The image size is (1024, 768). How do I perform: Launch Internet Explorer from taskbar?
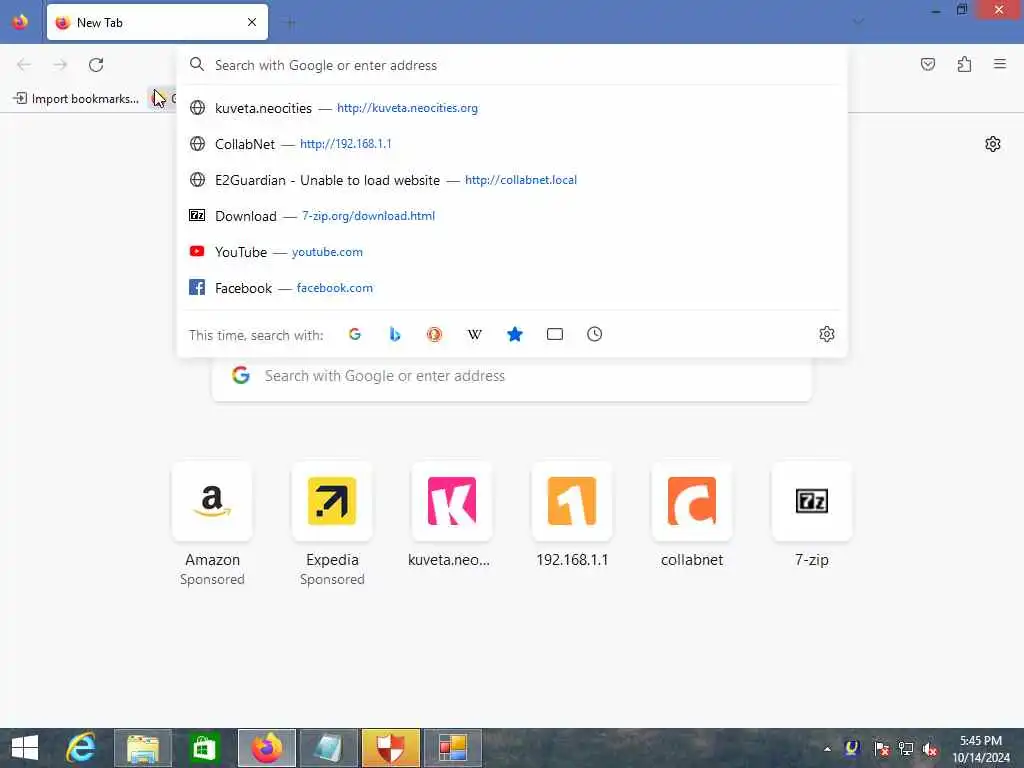(x=82, y=748)
